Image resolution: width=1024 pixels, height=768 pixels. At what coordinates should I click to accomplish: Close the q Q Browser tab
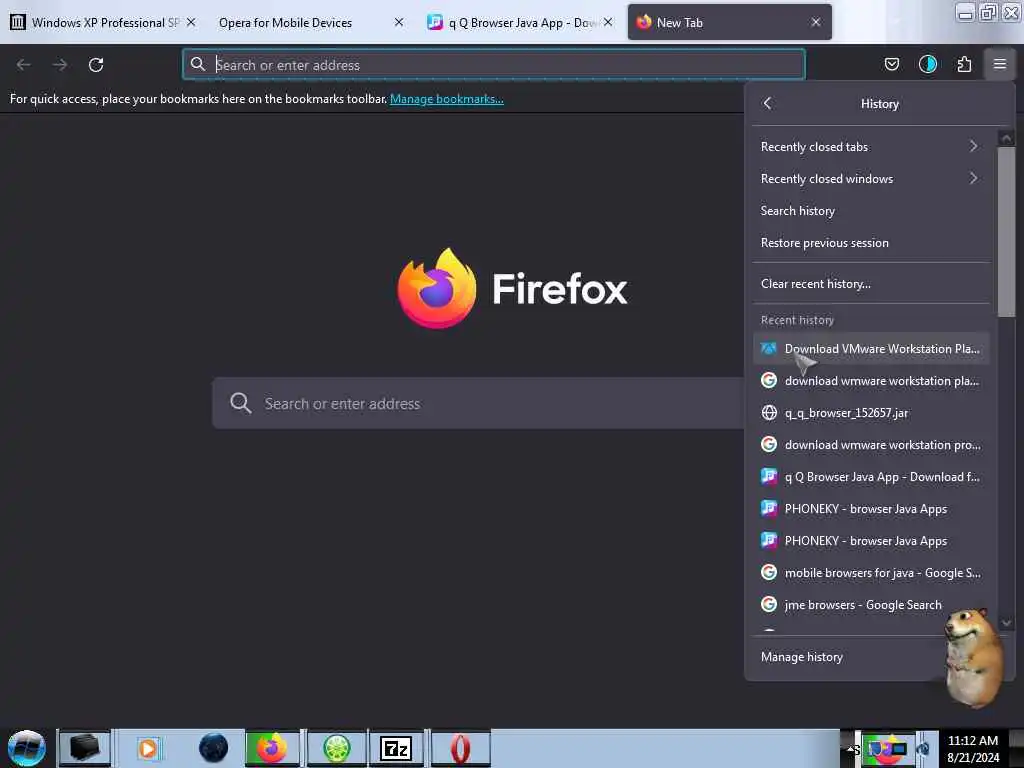pos(608,22)
